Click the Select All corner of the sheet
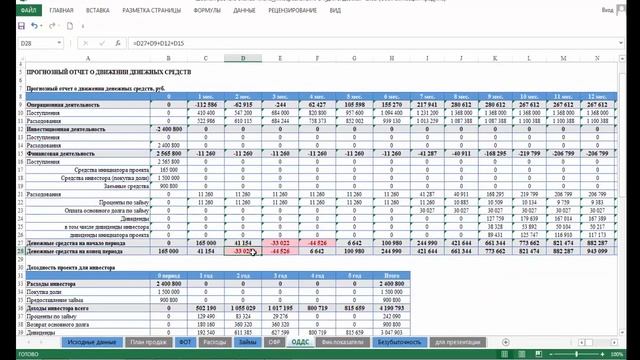Viewport: 640px width, 360px height. point(21,58)
